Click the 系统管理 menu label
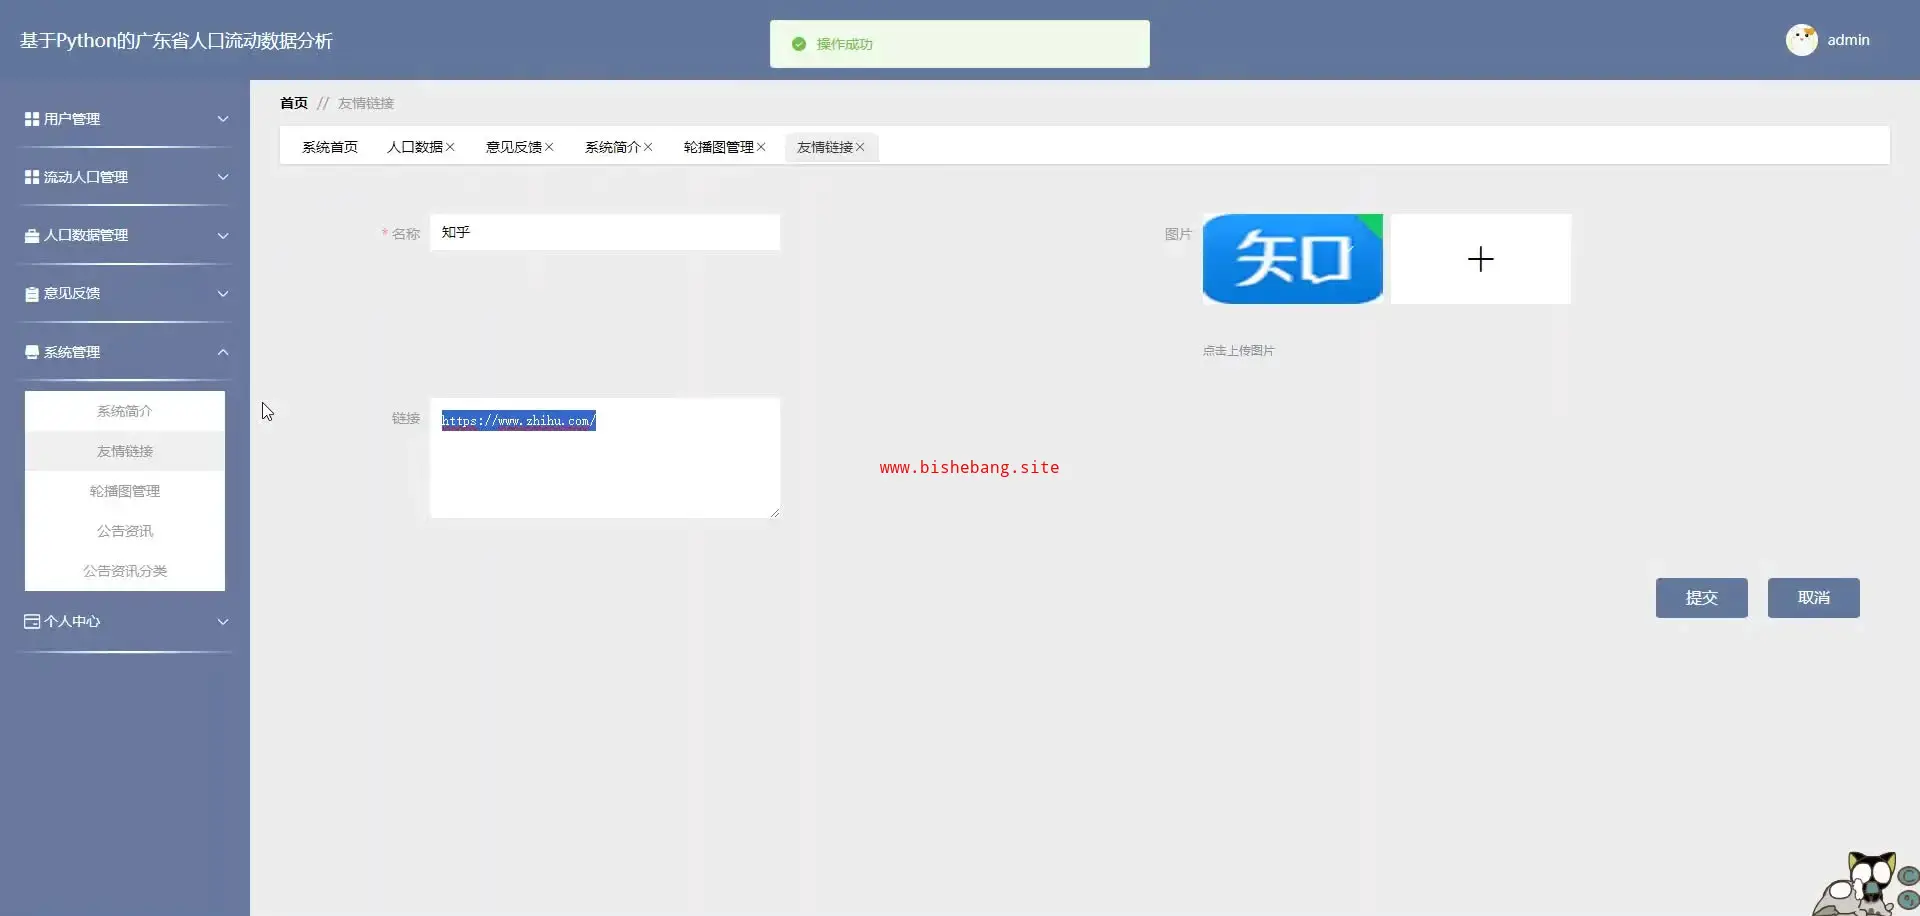The height and width of the screenshot is (916, 1920). click(x=72, y=352)
